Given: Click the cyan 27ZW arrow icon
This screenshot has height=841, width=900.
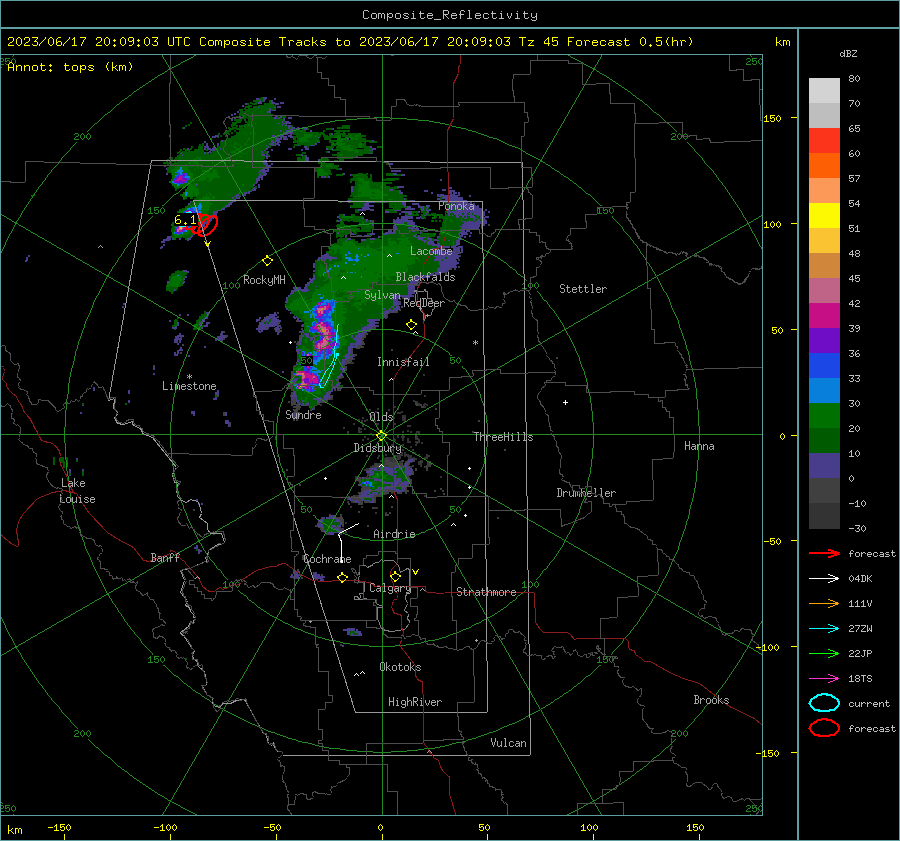Looking at the screenshot, I should click(x=824, y=629).
